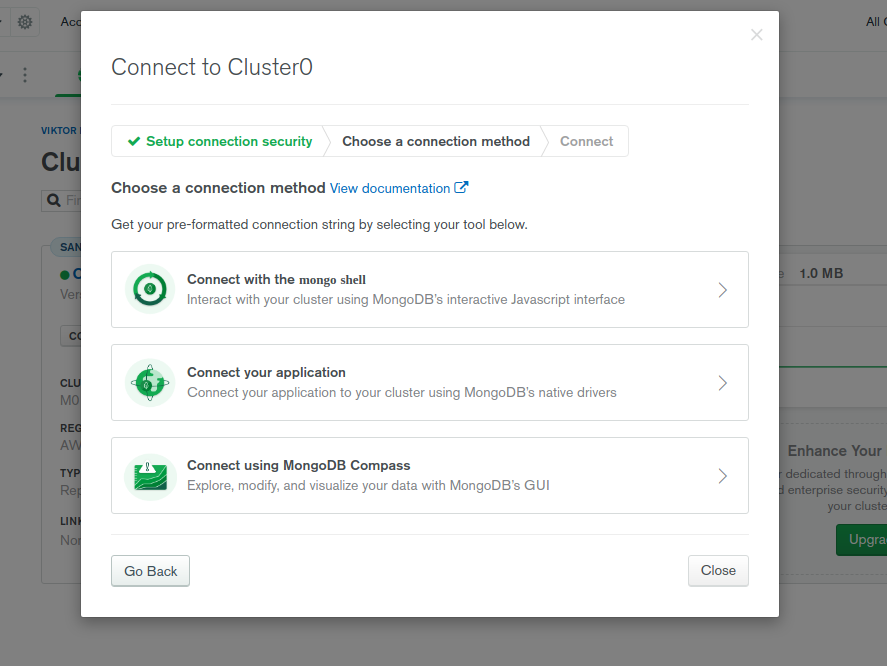Screen dimensions: 887x666
Task: Click the green checkmark on Setup connection security
Action: tap(134, 142)
